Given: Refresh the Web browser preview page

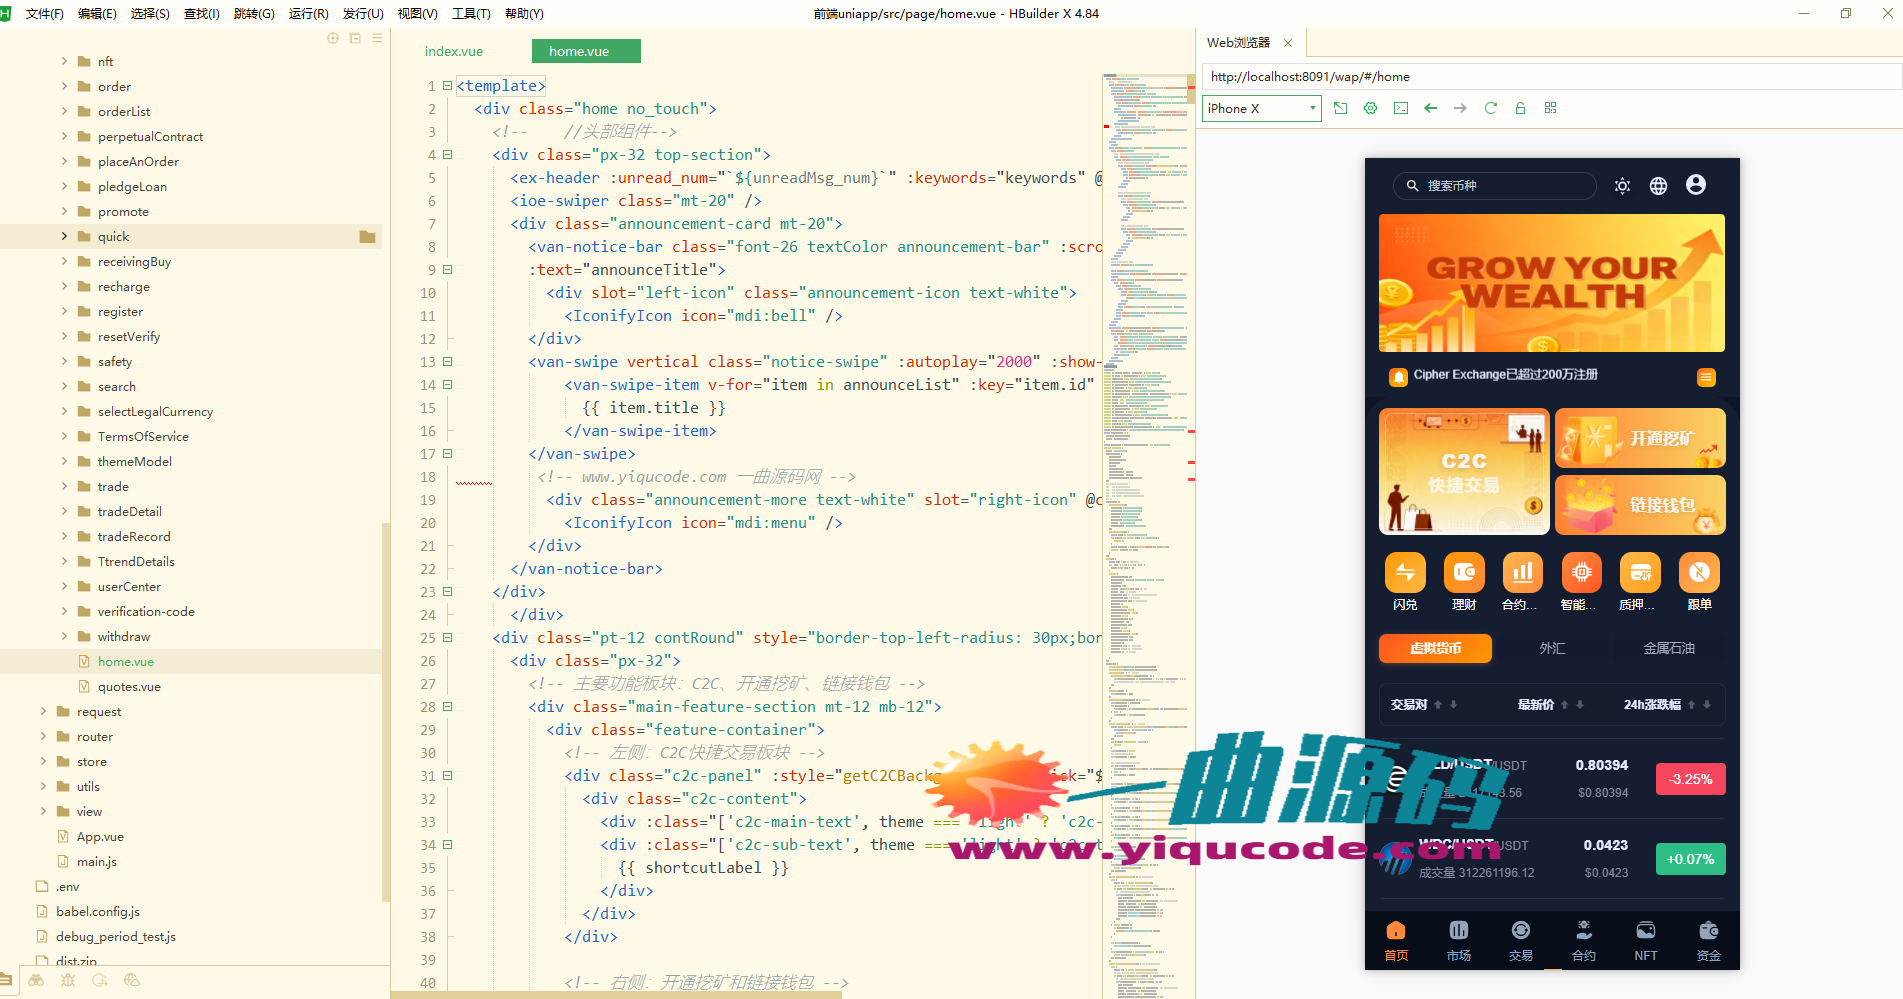Looking at the screenshot, I should (x=1490, y=108).
